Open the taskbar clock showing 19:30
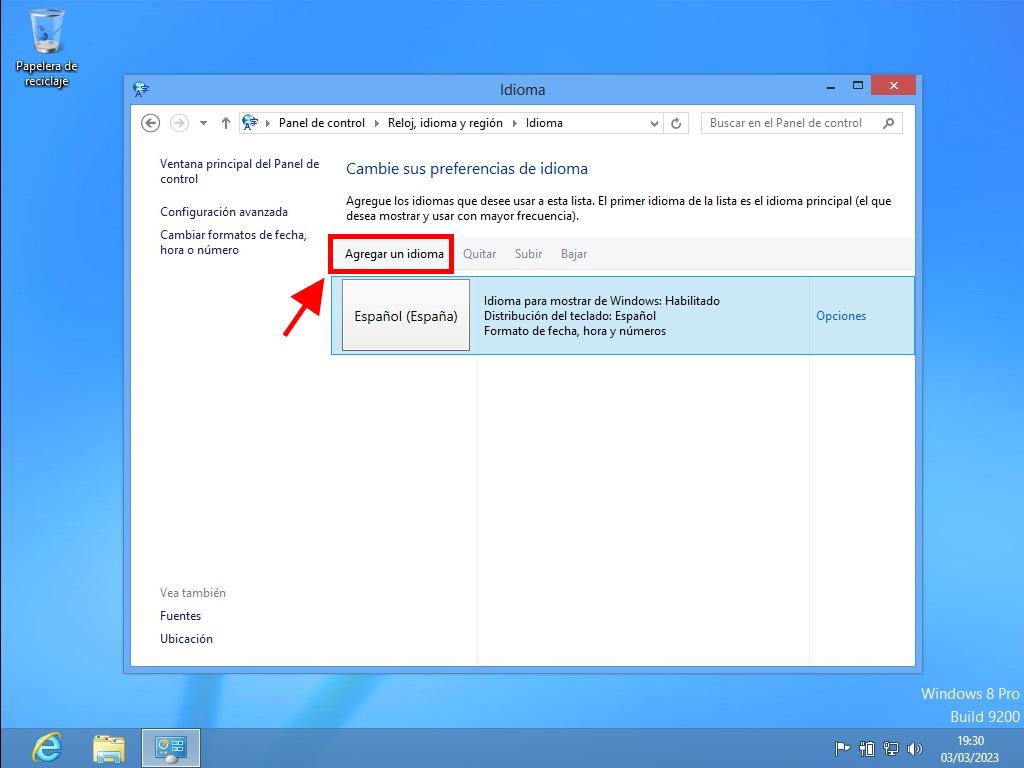Image resolution: width=1024 pixels, height=768 pixels. [970, 748]
